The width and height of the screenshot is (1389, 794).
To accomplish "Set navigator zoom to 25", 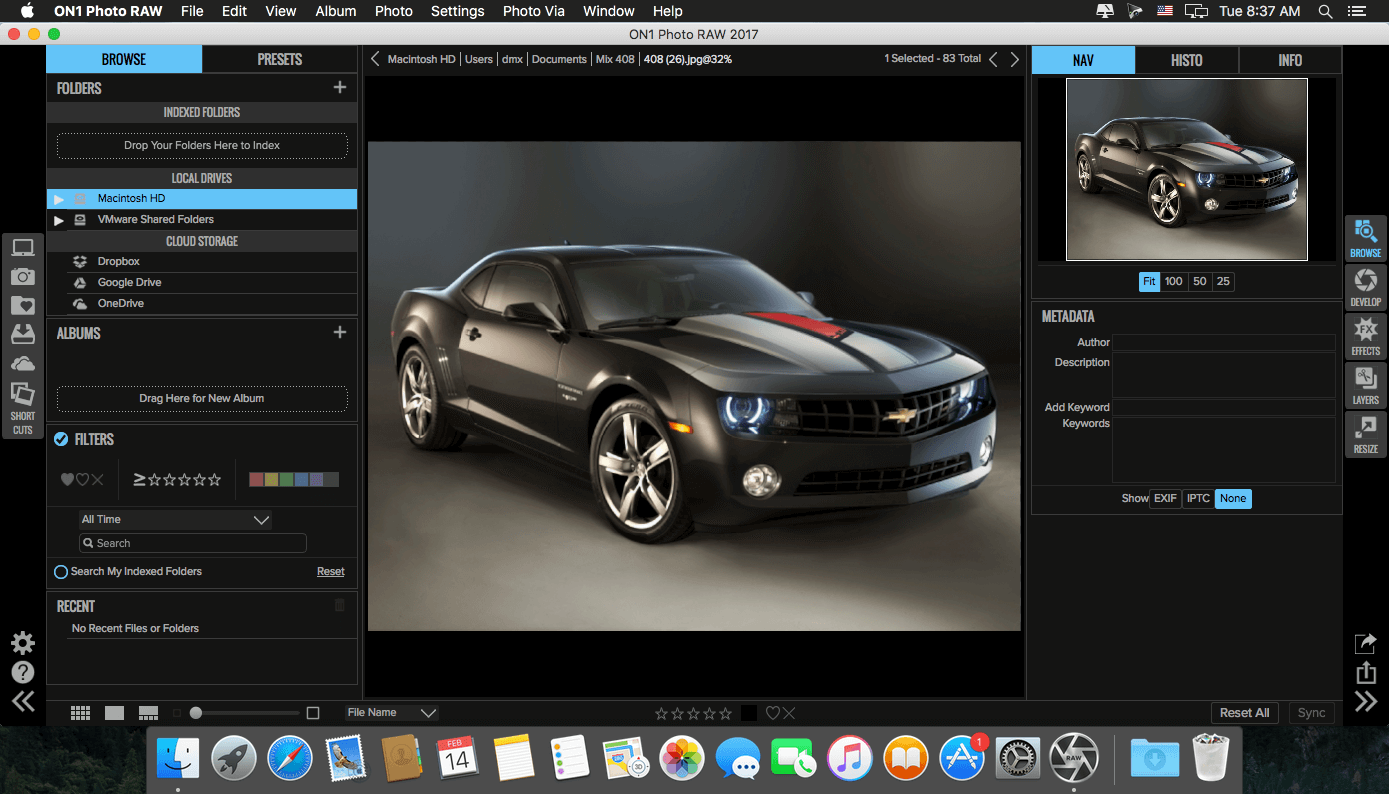I will [1223, 282].
